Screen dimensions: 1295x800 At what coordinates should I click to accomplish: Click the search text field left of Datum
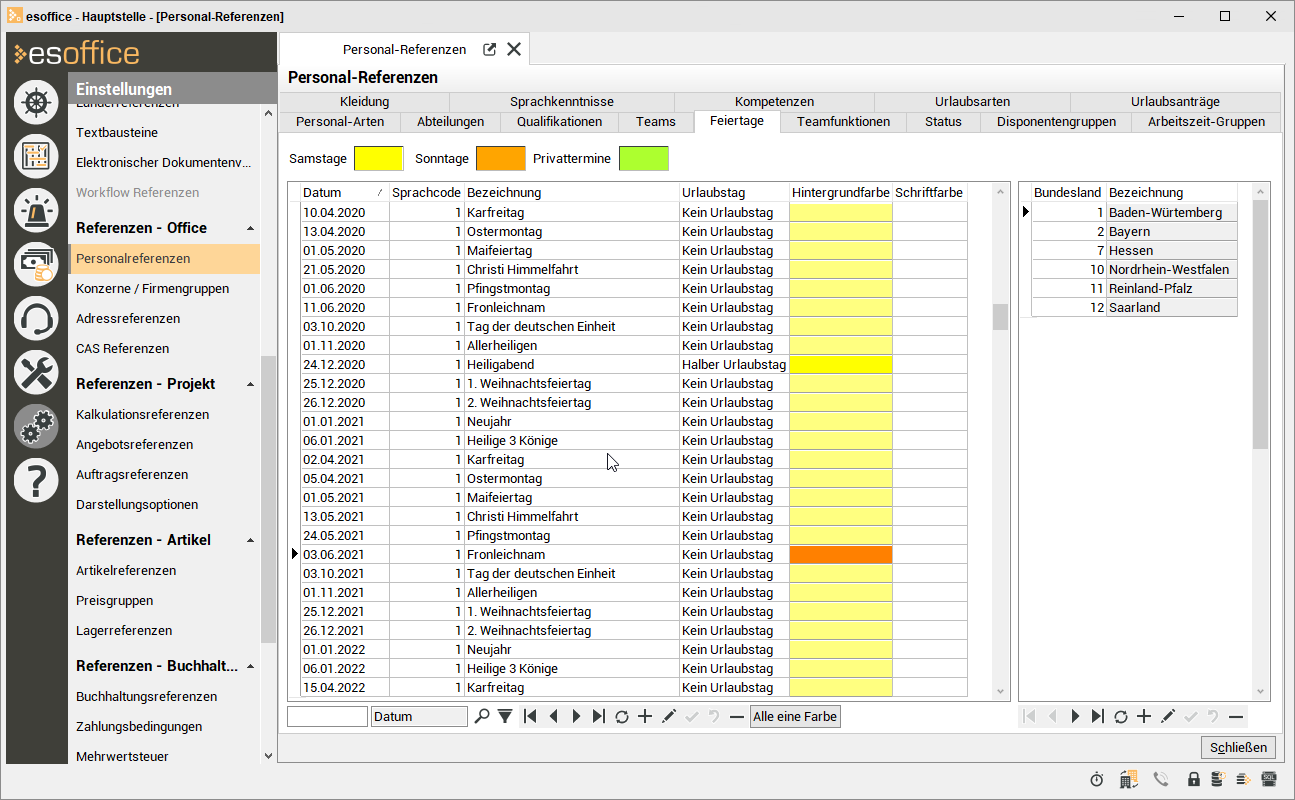click(327, 716)
